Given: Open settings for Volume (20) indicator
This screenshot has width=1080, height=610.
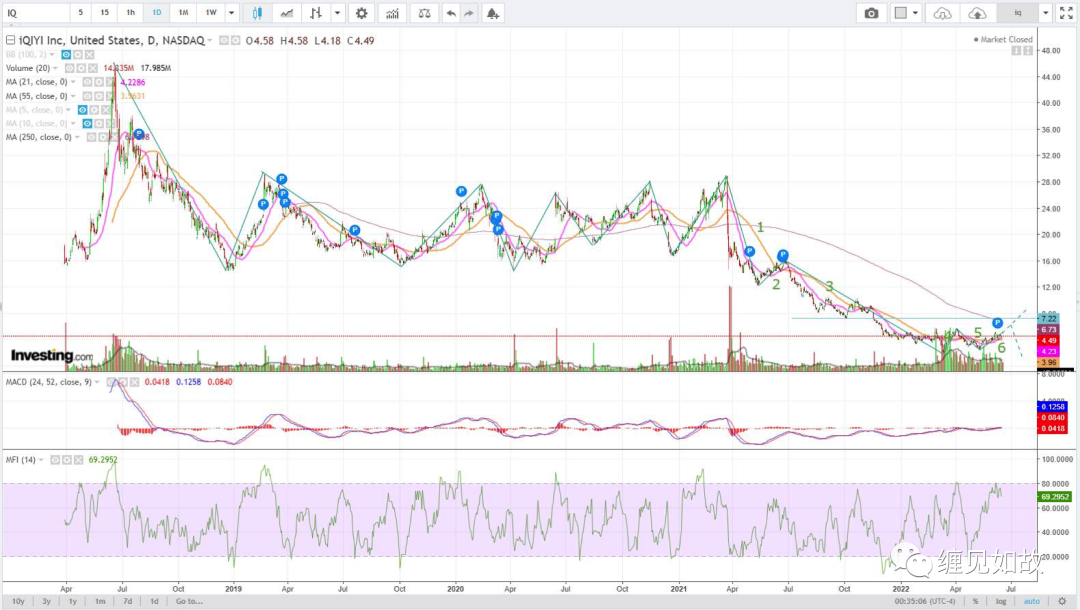Looking at the screenshot, I should (81, 68).
